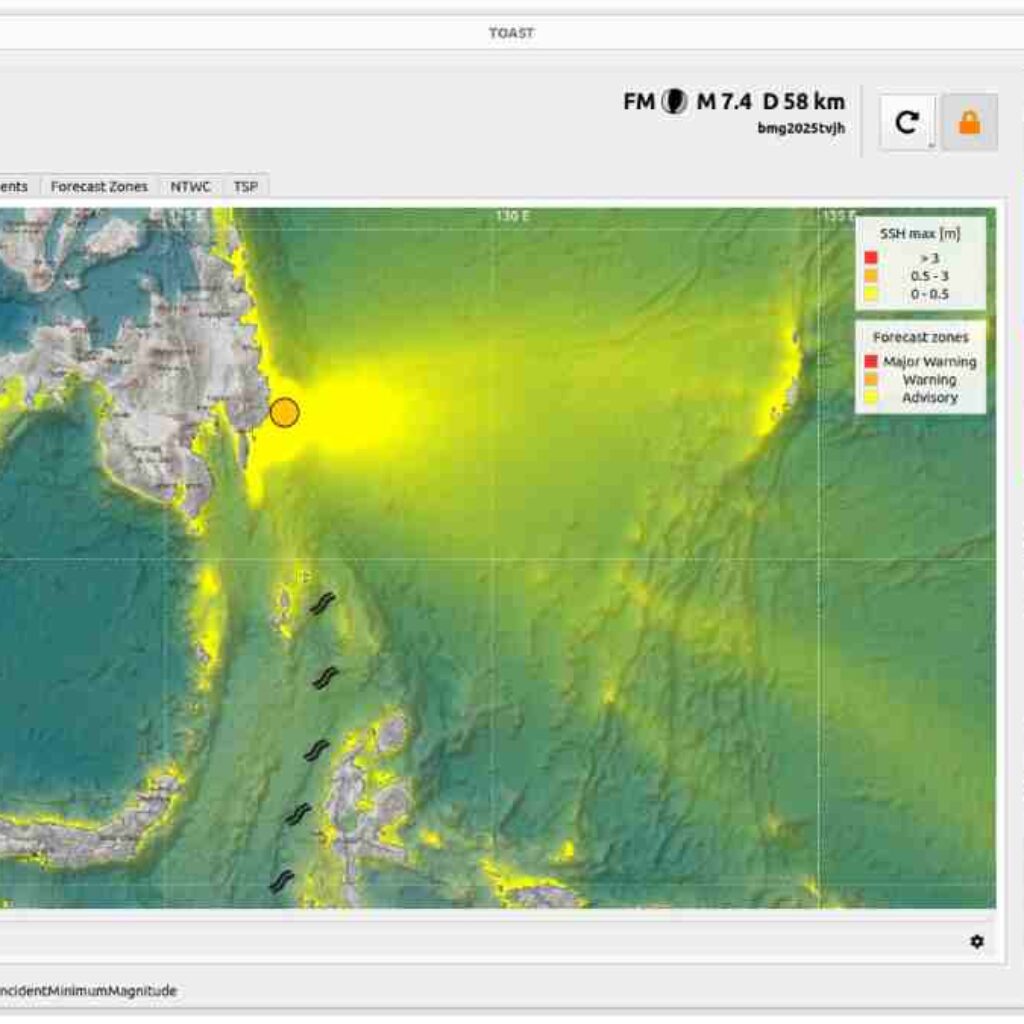Click the M 7.4 magnitude label
The height and width of the screenshot is (1024, 1024).
[724, 101]
